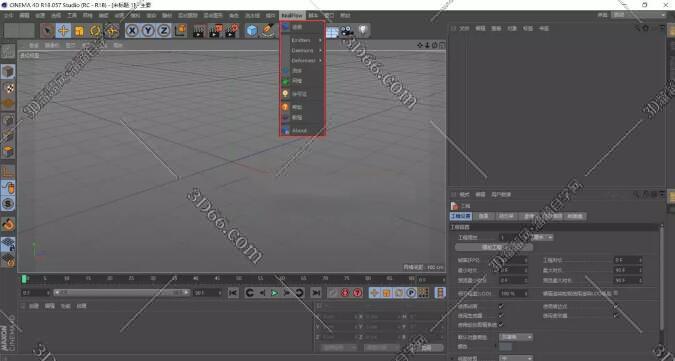
Task: Click the project scale button
Action: pos(494,247)
